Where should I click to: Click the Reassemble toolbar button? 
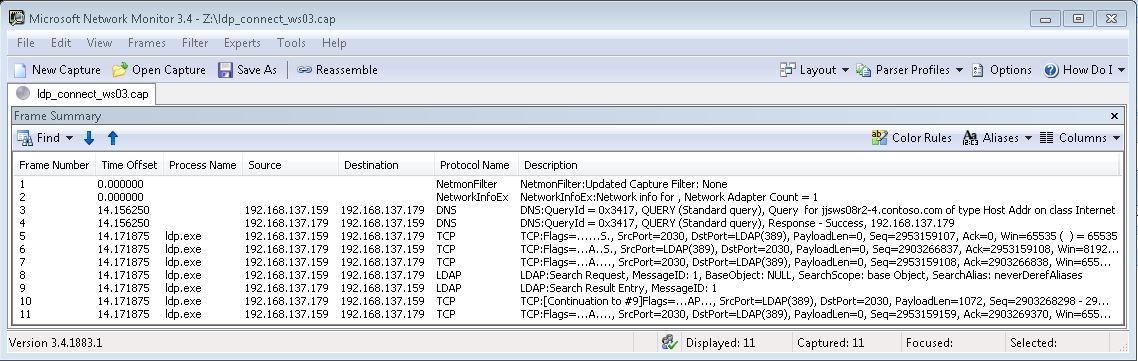pos(337,70)
